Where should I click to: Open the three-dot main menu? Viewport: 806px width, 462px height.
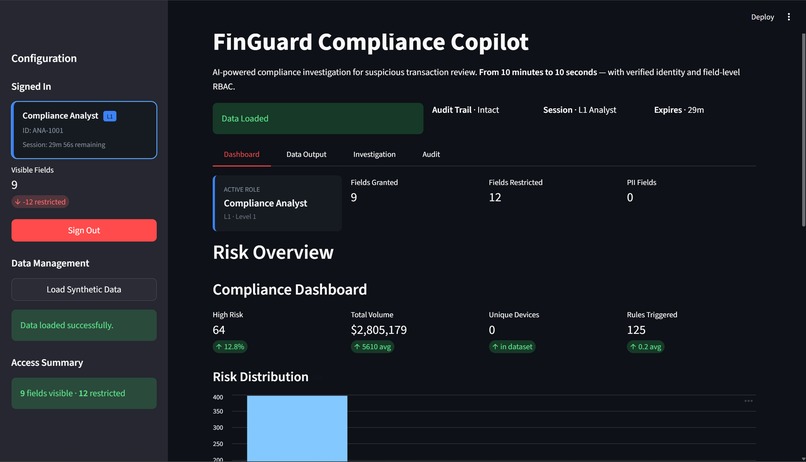point(789,17)
